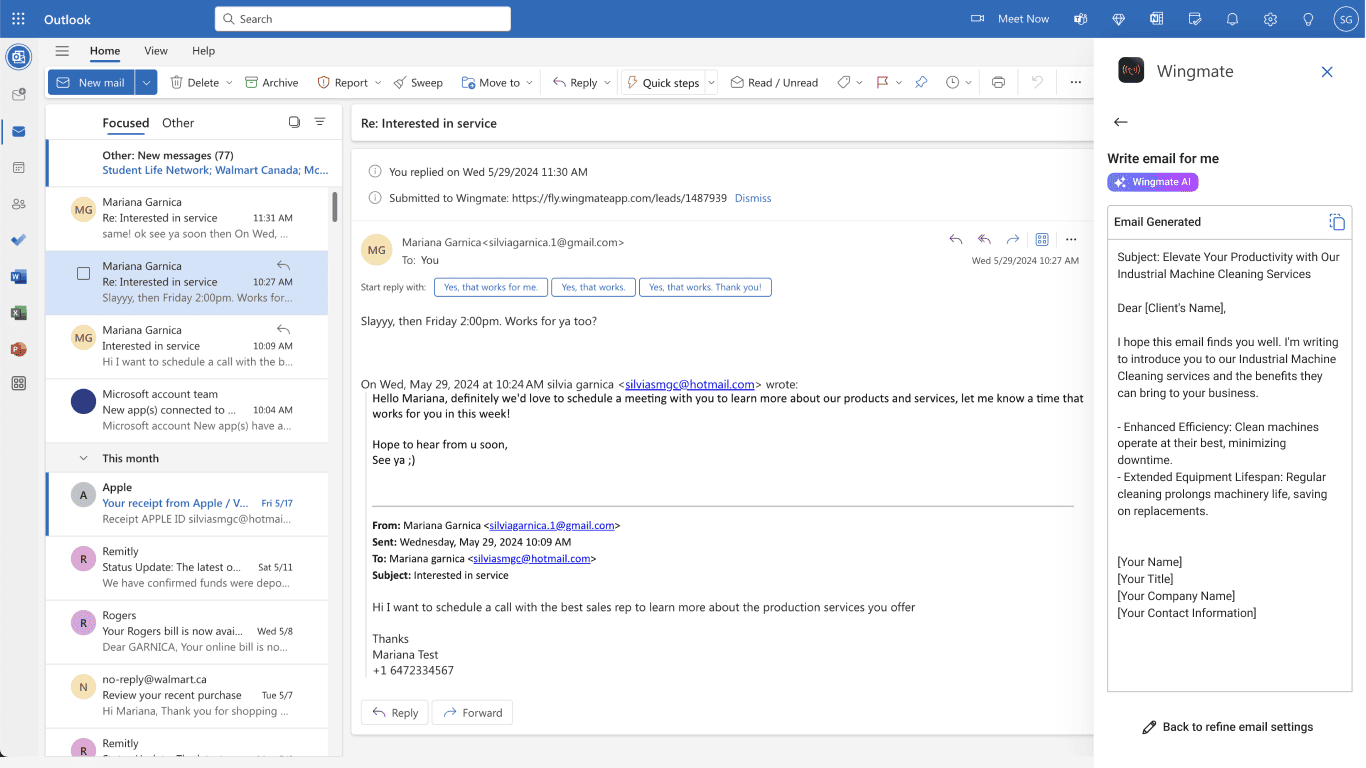The image size is (1366, 768).
Task: Expand Report options dropdown
Action: click(x=378, y=83)
